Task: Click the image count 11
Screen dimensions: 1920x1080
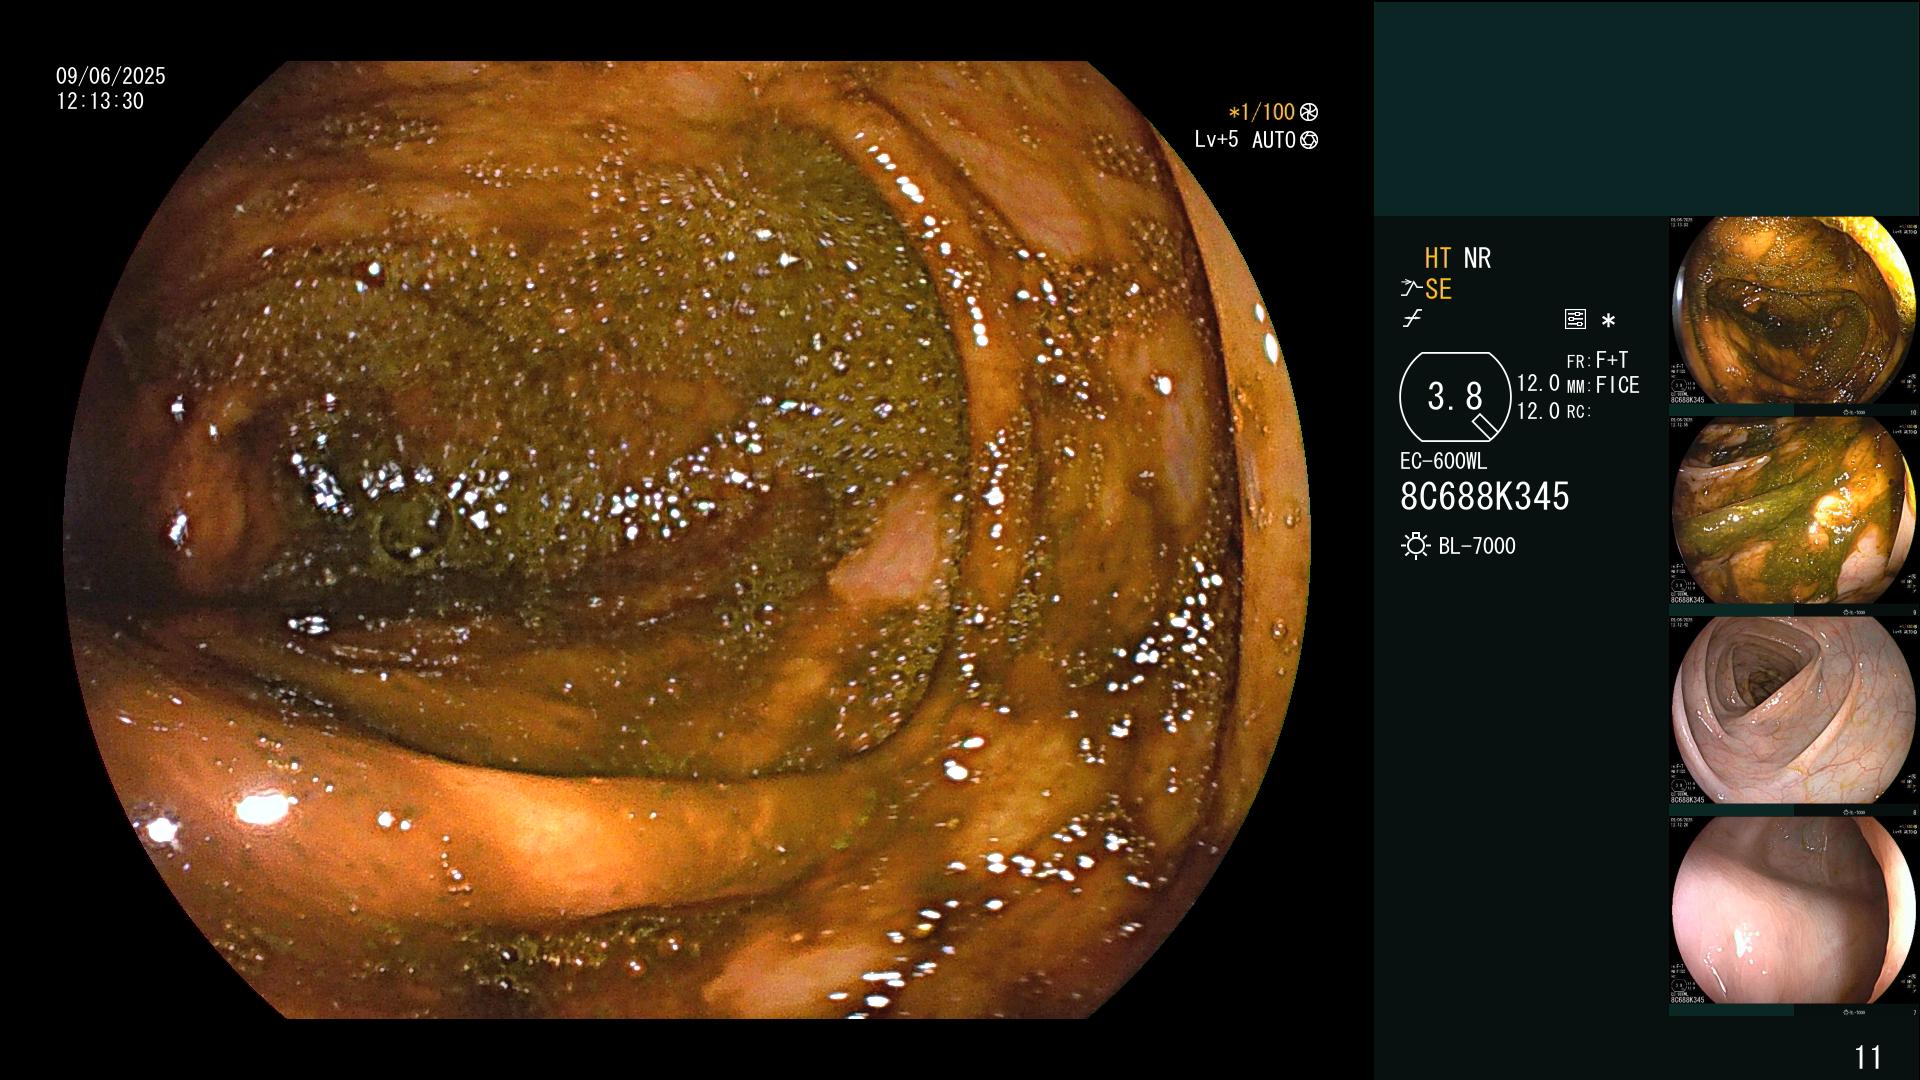Action: pyautogui.click(x=1868, y=1057)
